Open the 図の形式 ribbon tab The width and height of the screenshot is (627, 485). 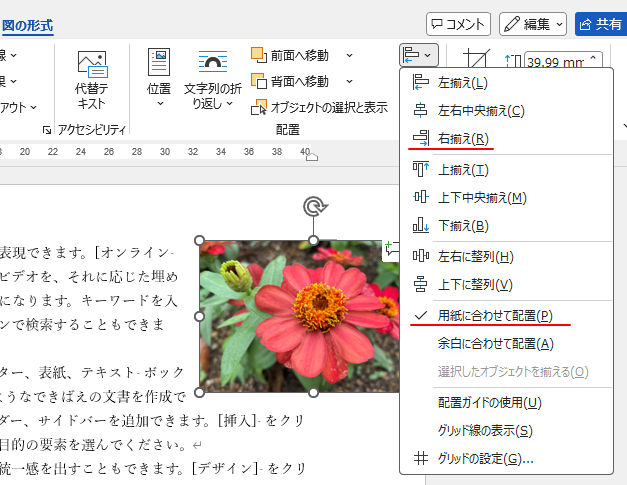coord(27,26)
